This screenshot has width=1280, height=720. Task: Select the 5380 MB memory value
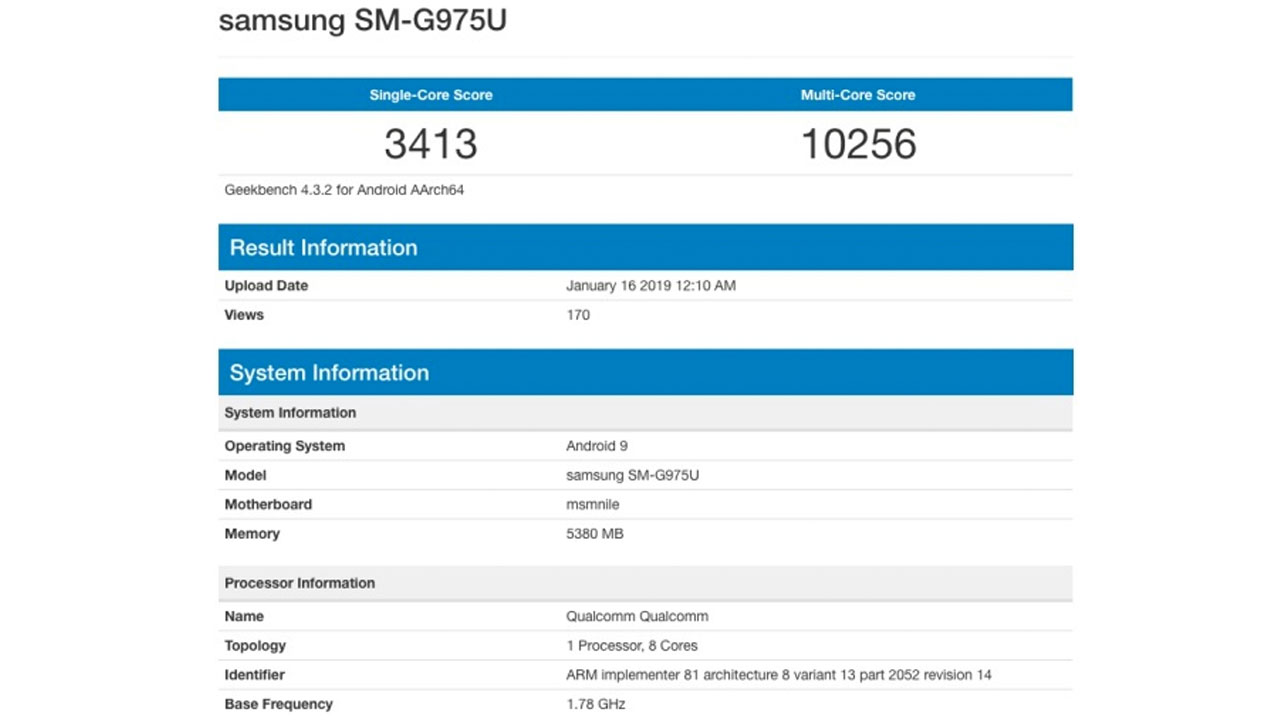pyautogui.click(x=595, y=534)
